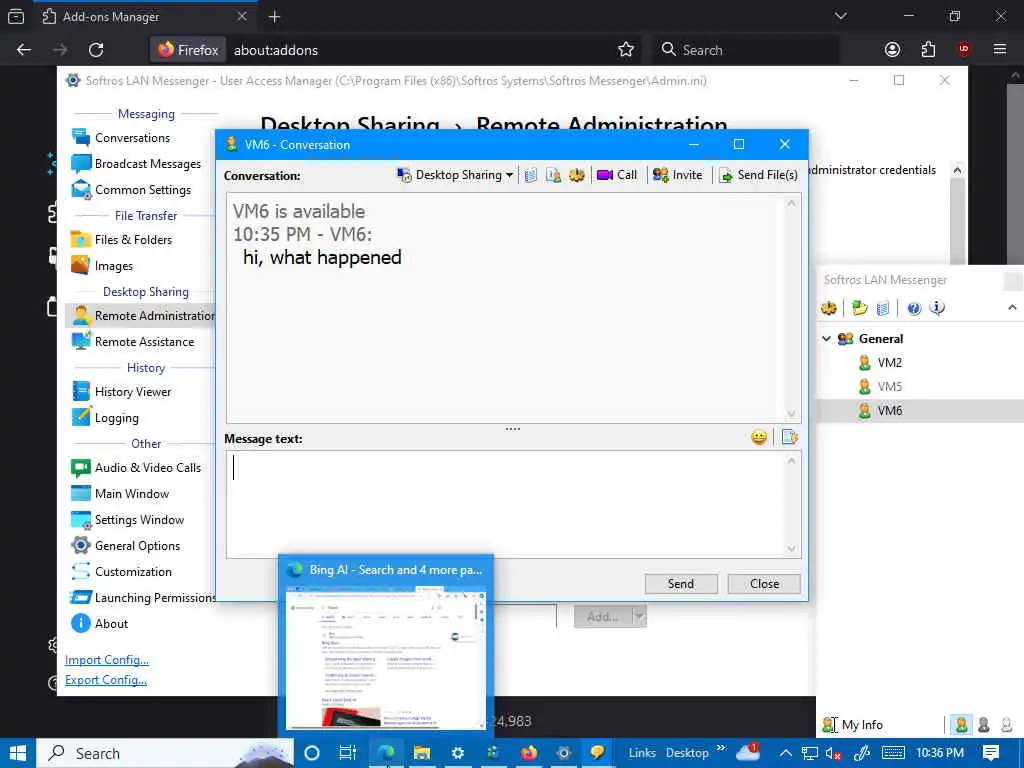Bookmark page with Firefox star icon
This screenshot has width=1024, height=768.
click(x=626, y=50)
